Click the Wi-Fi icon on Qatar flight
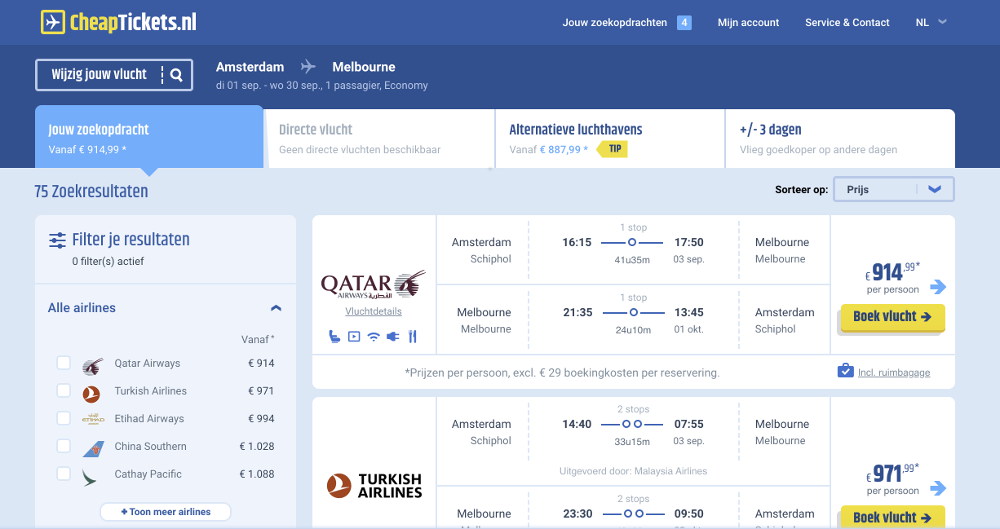Viewport: 1000px width, 529px height. 374,337
